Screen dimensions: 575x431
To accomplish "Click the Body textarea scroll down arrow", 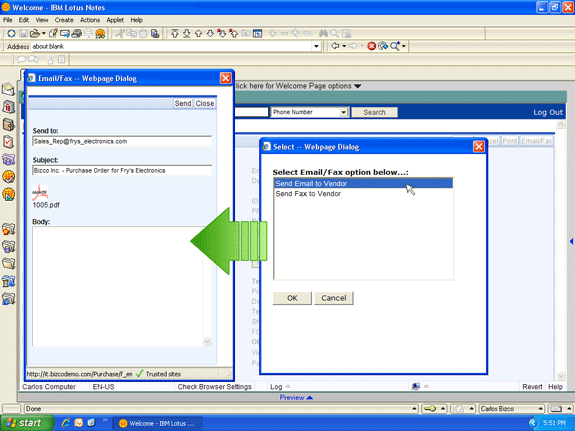I will (207, 341).
